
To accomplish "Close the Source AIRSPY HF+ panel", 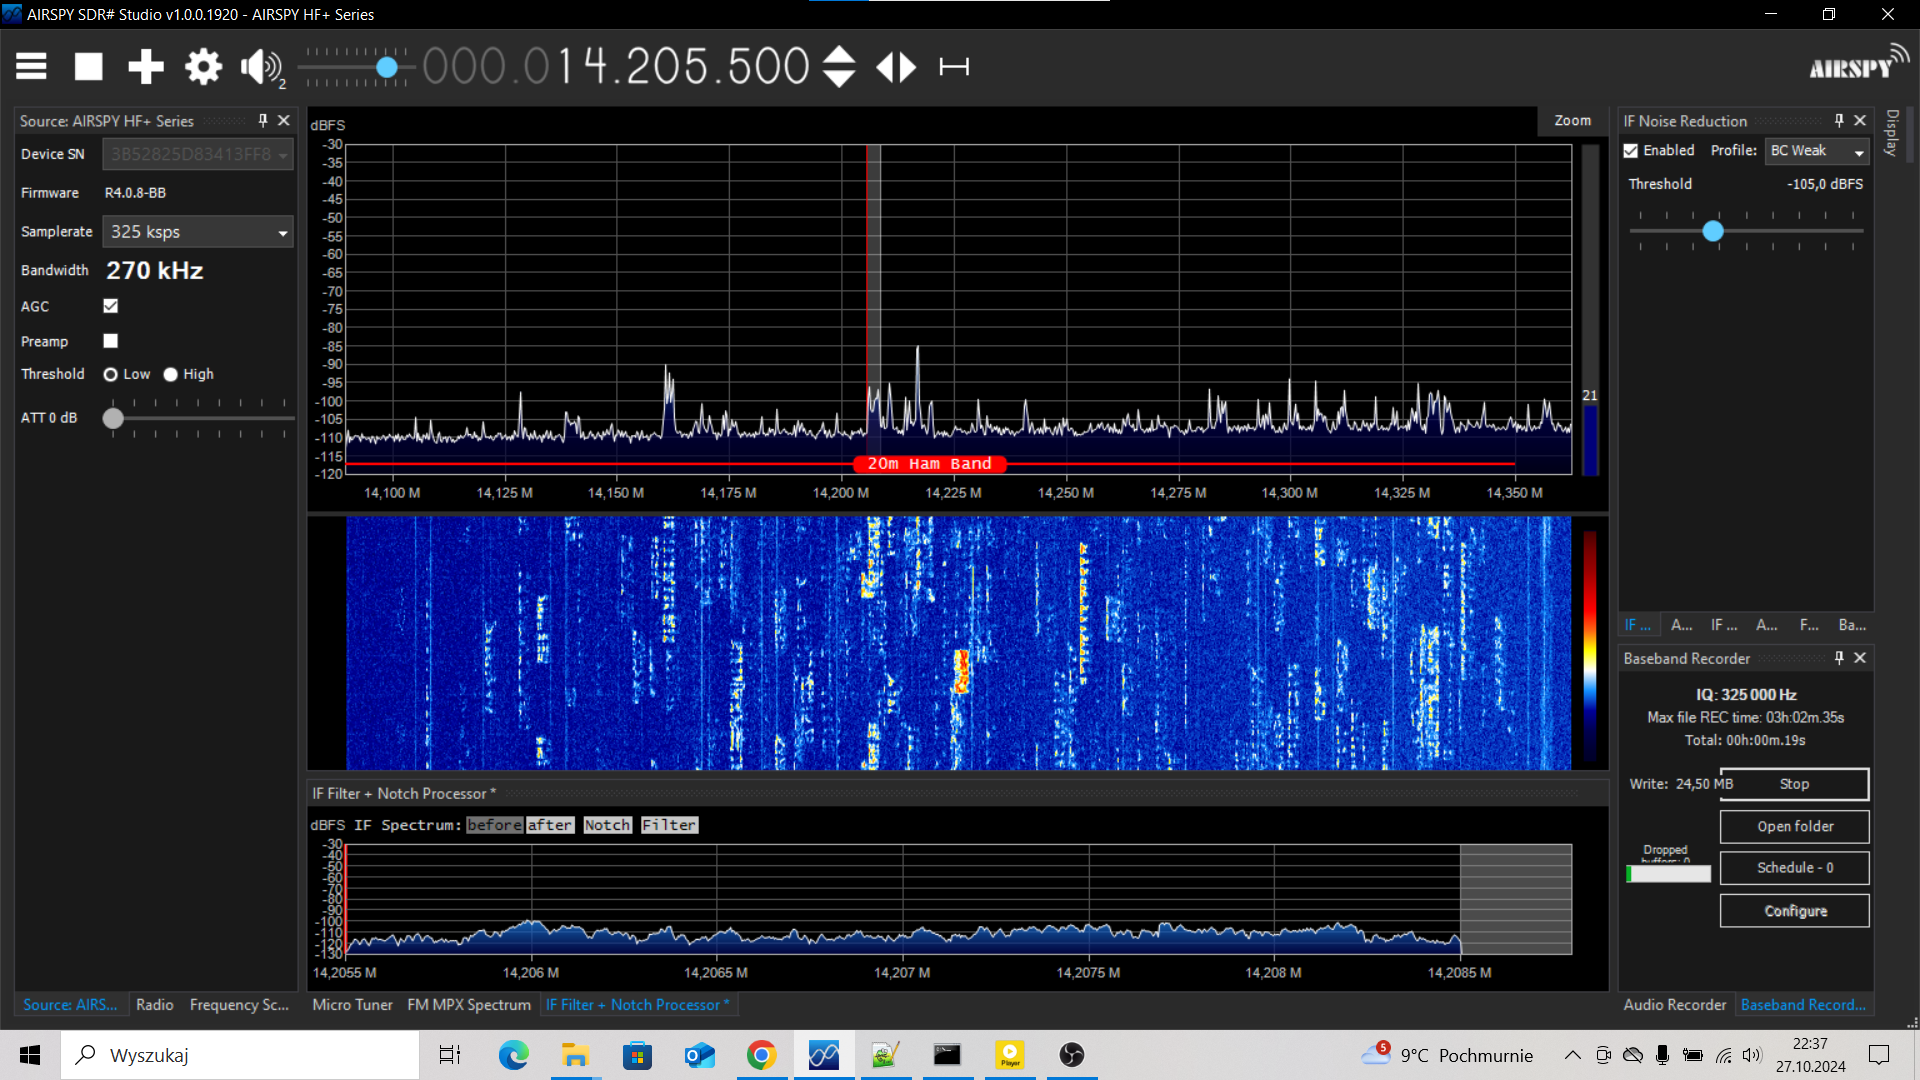I will point(284,120).
